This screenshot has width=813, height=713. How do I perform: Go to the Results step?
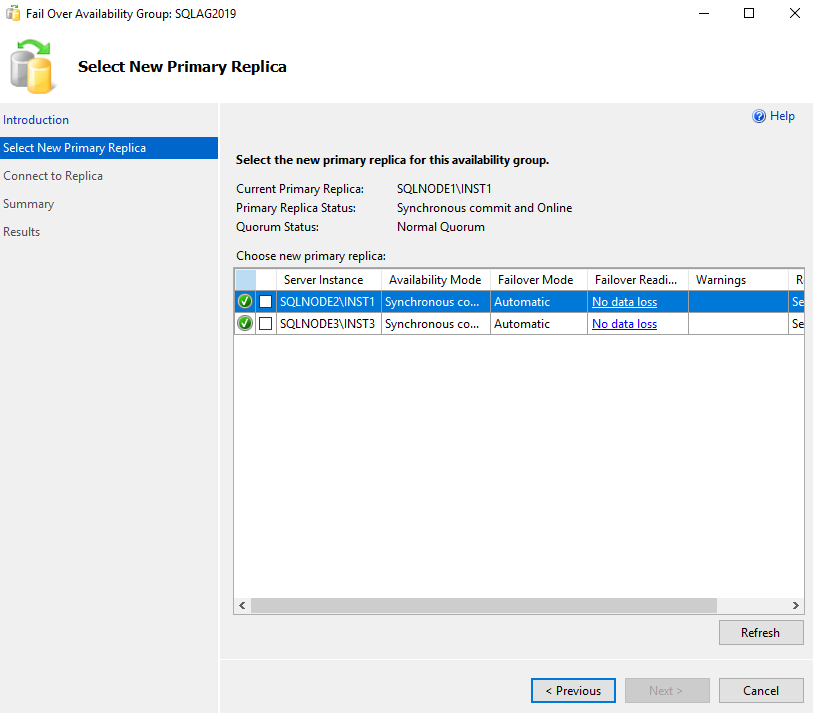point(21,232)
